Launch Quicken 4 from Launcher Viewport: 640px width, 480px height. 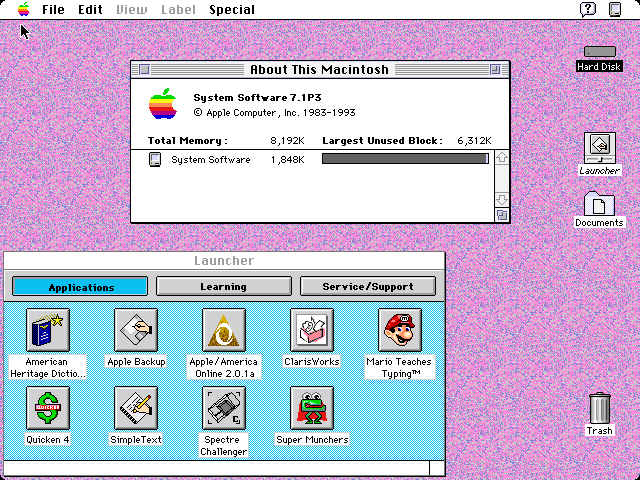[x=48, y=408]
